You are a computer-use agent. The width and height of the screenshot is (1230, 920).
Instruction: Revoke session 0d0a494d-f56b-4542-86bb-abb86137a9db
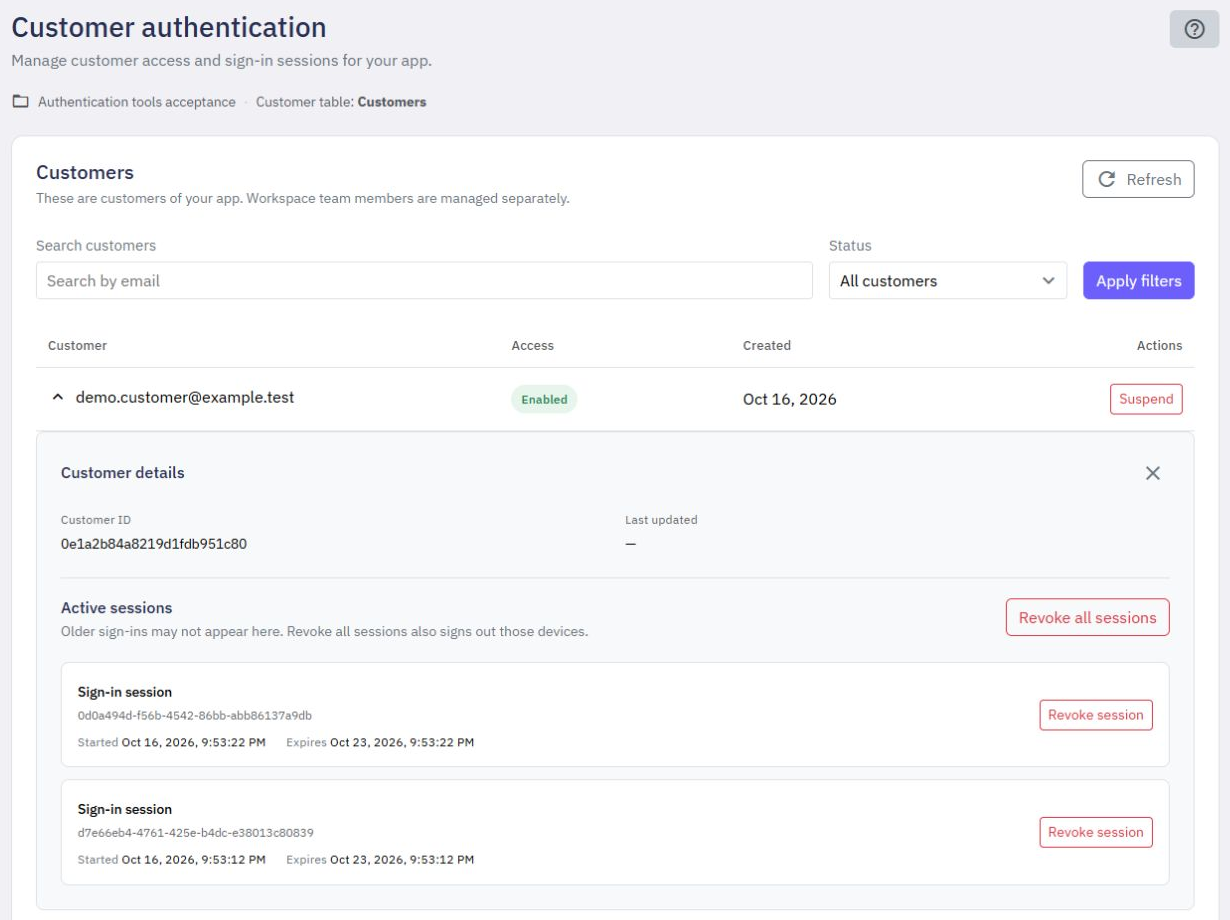click(1096, 715)
